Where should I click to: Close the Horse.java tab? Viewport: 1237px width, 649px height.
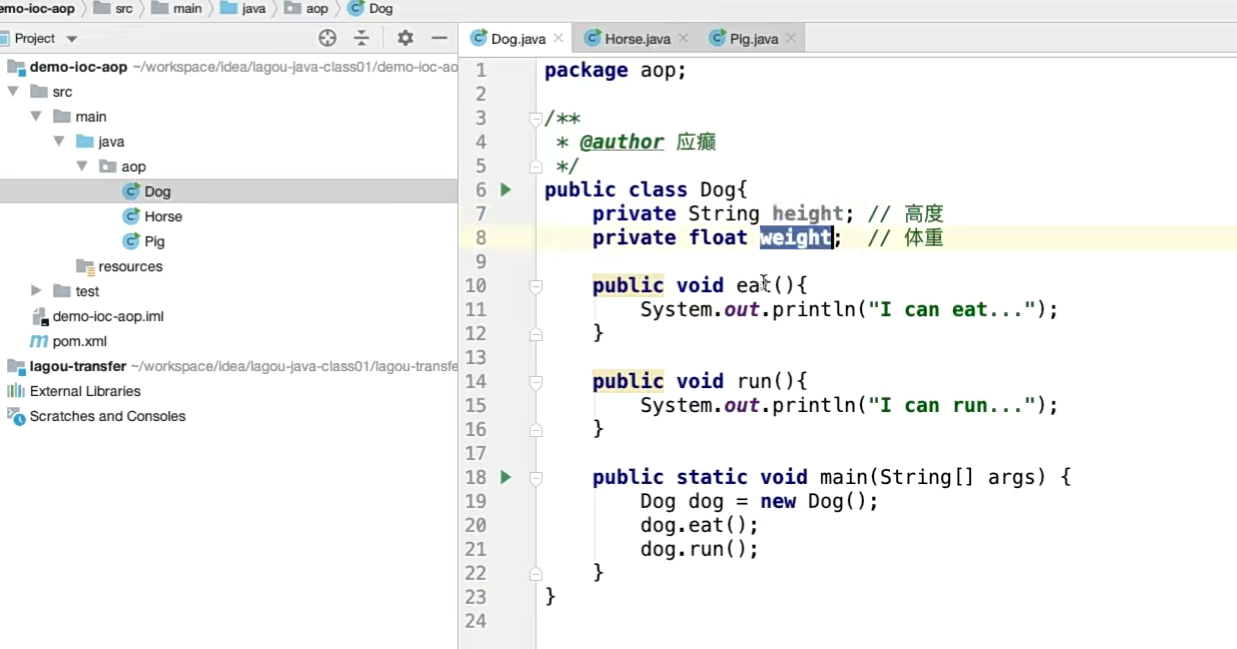point(683,39)
